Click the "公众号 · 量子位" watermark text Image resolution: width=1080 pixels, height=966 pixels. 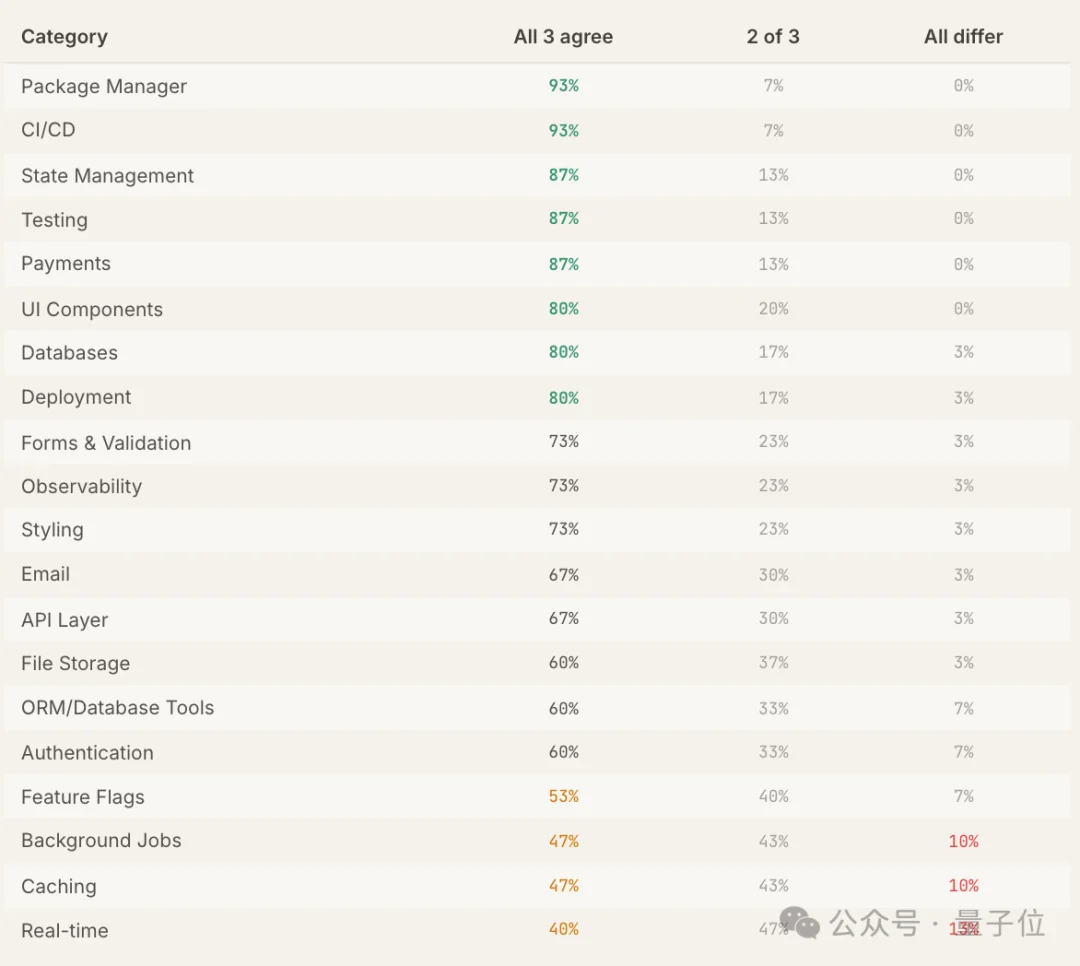(x=937, y=923)
